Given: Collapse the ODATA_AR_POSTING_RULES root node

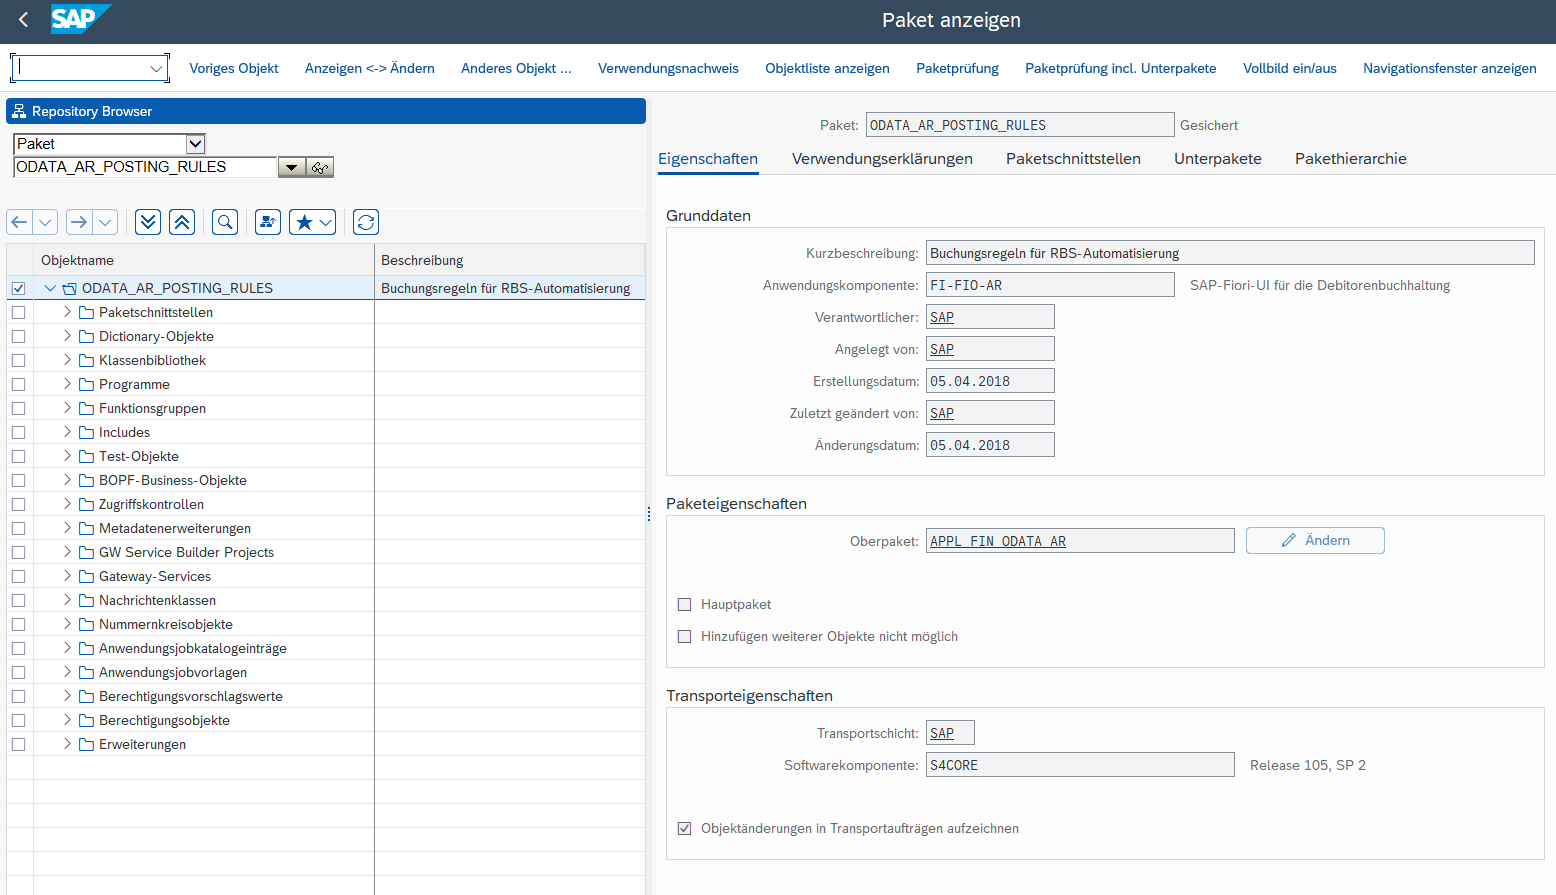Looking at the screenshot, I should coord(50,288).
